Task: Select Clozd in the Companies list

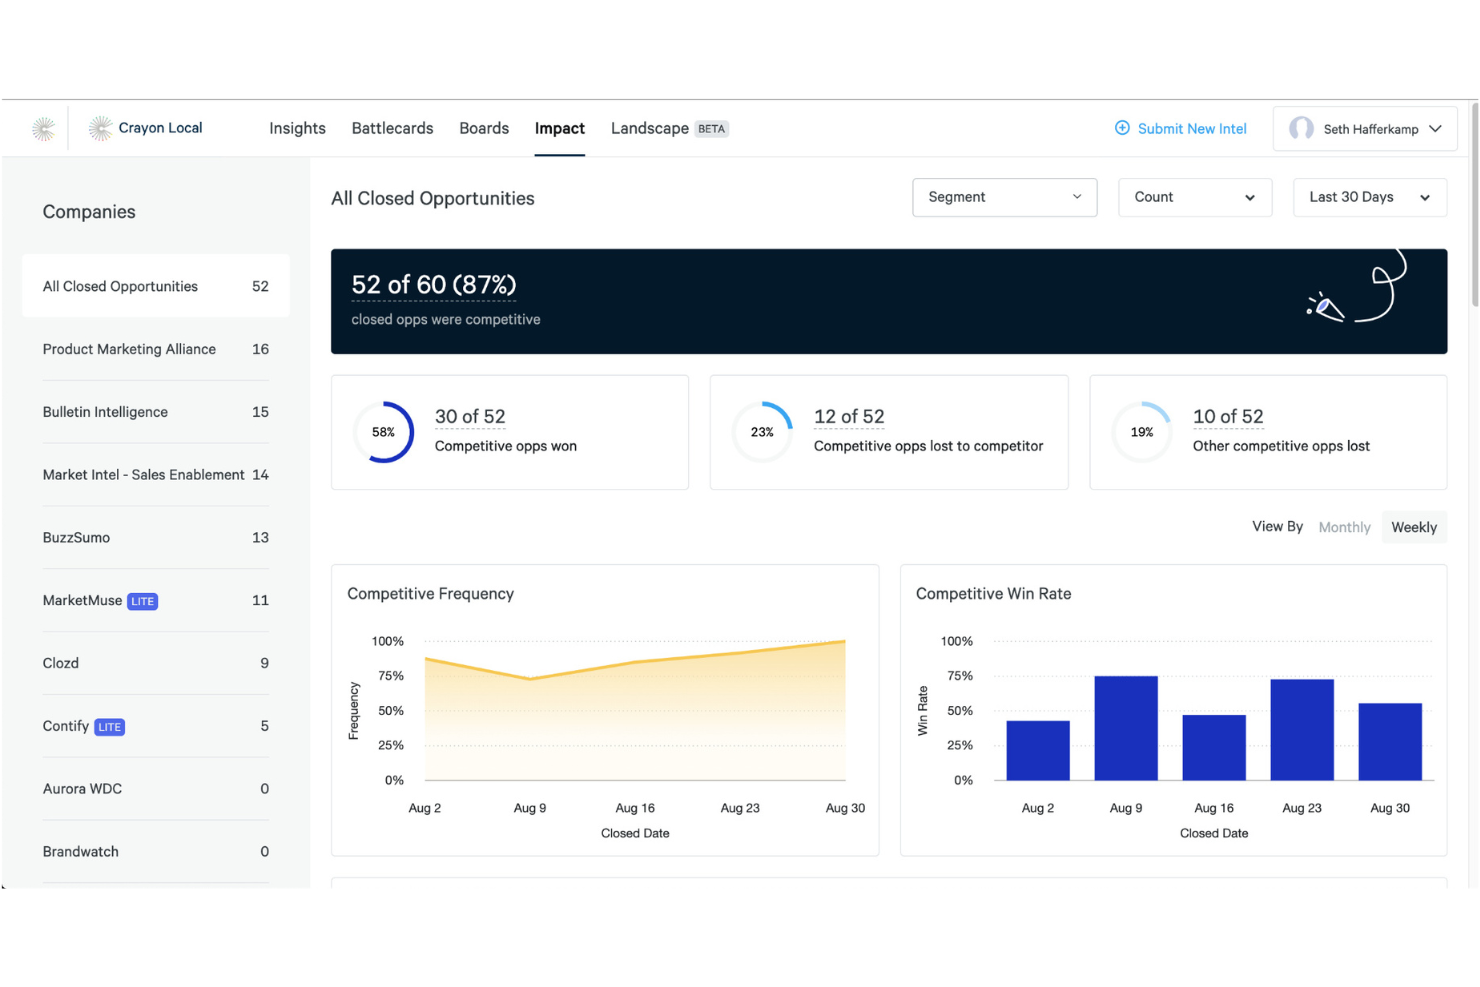Action: tap(156, 663)
